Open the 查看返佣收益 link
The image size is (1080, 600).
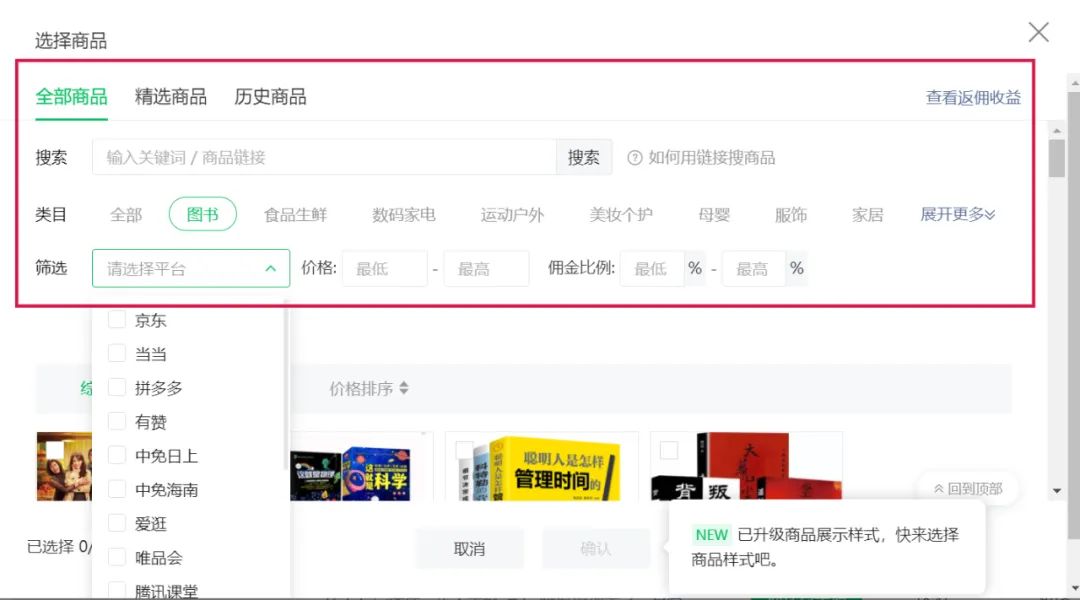971,96
